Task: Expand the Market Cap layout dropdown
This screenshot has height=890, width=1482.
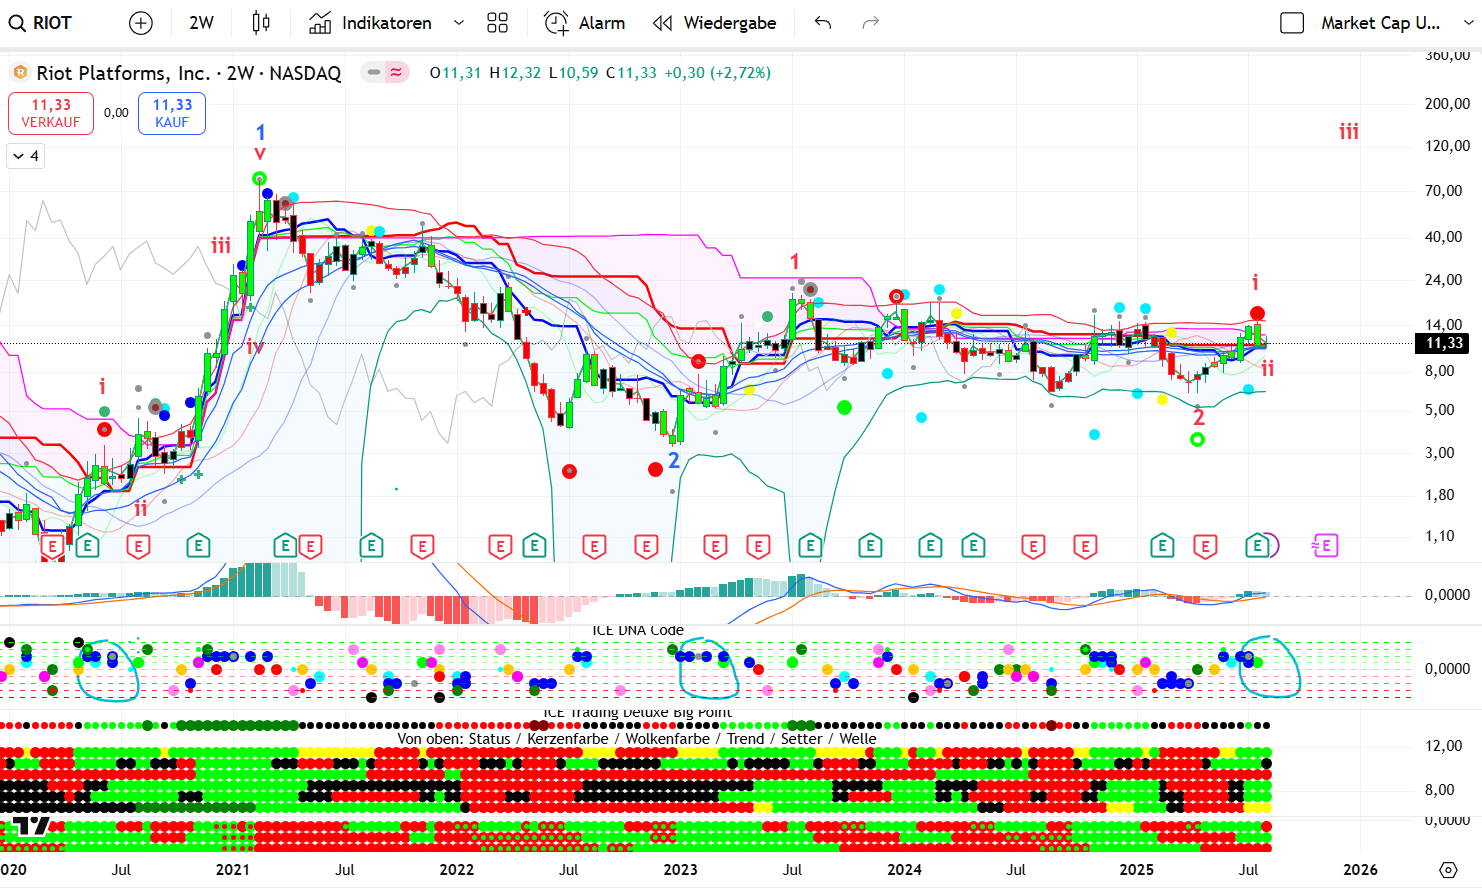Action: click(x=1468, y=23)
